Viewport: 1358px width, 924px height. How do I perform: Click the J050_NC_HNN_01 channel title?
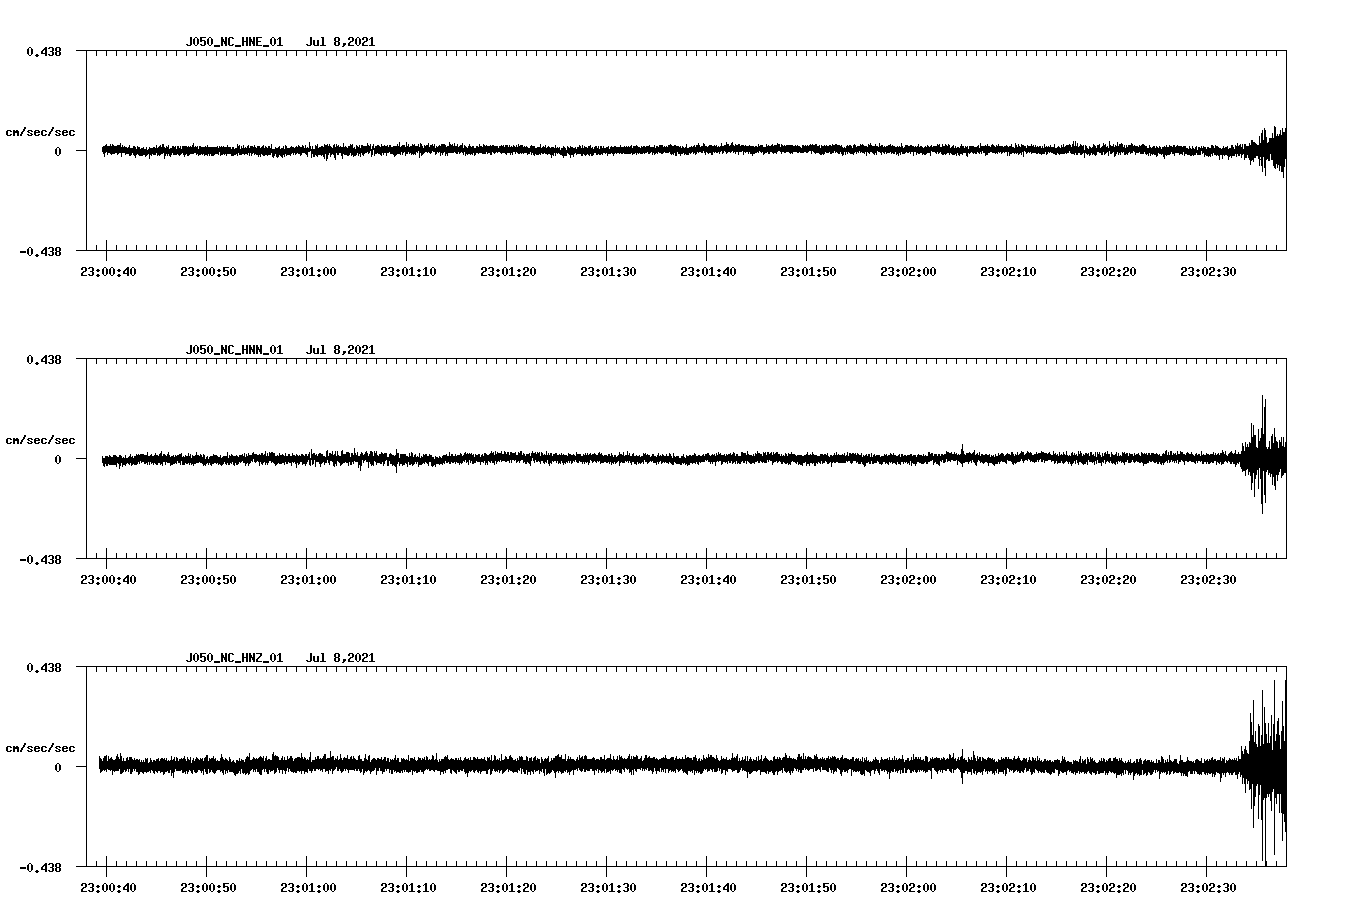point(233,350)
